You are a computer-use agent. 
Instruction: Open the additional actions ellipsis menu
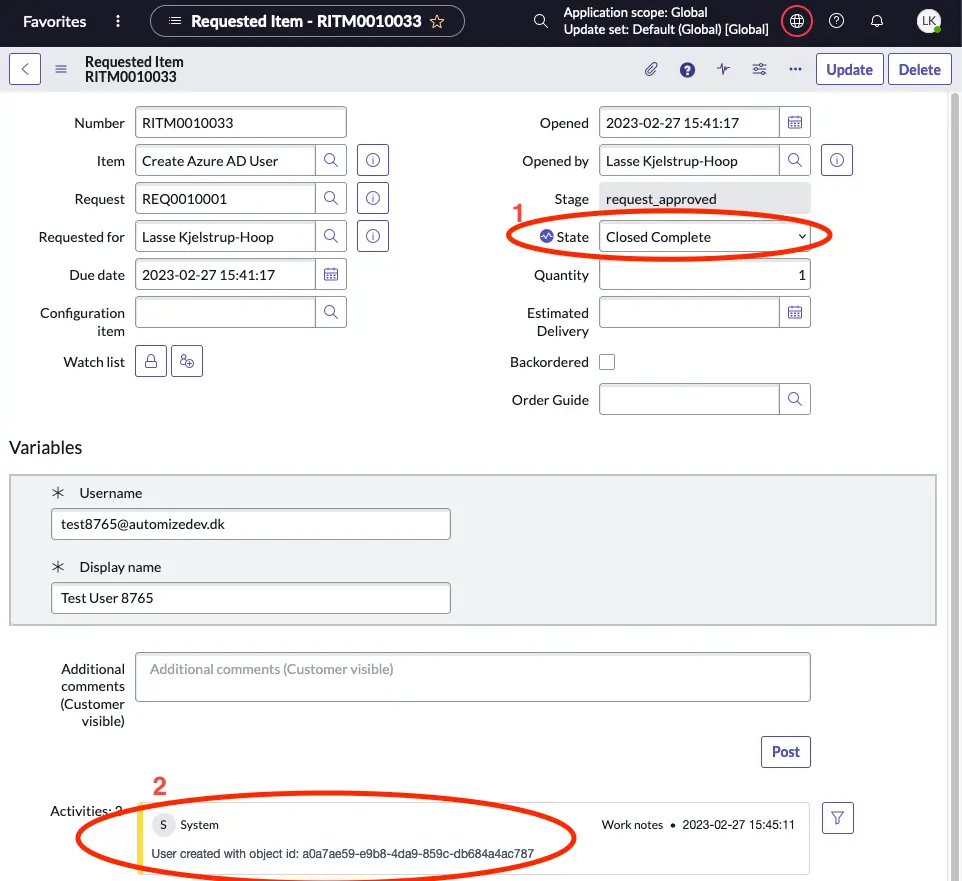point(795,69)
